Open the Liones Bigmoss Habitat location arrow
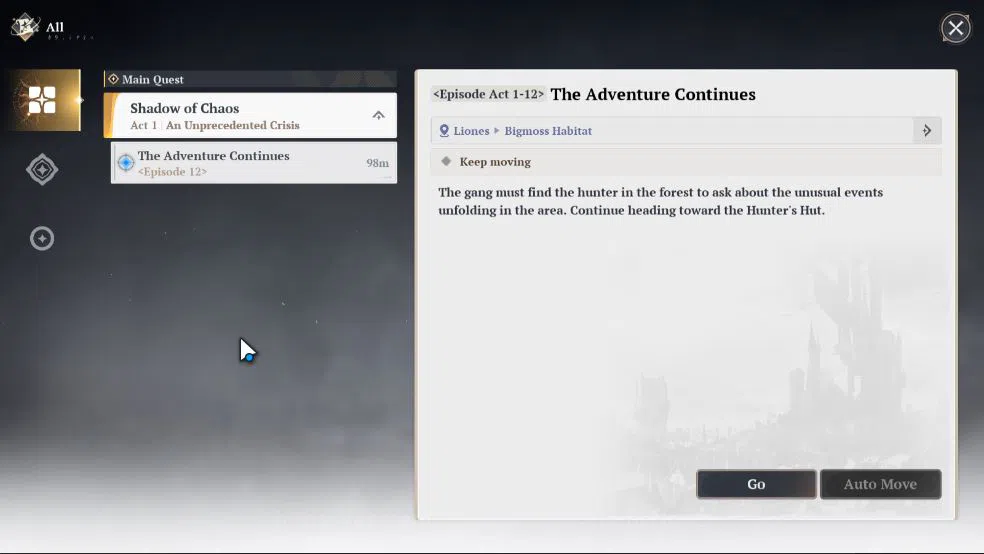This screenshot has height=554, width=984. 927,131
